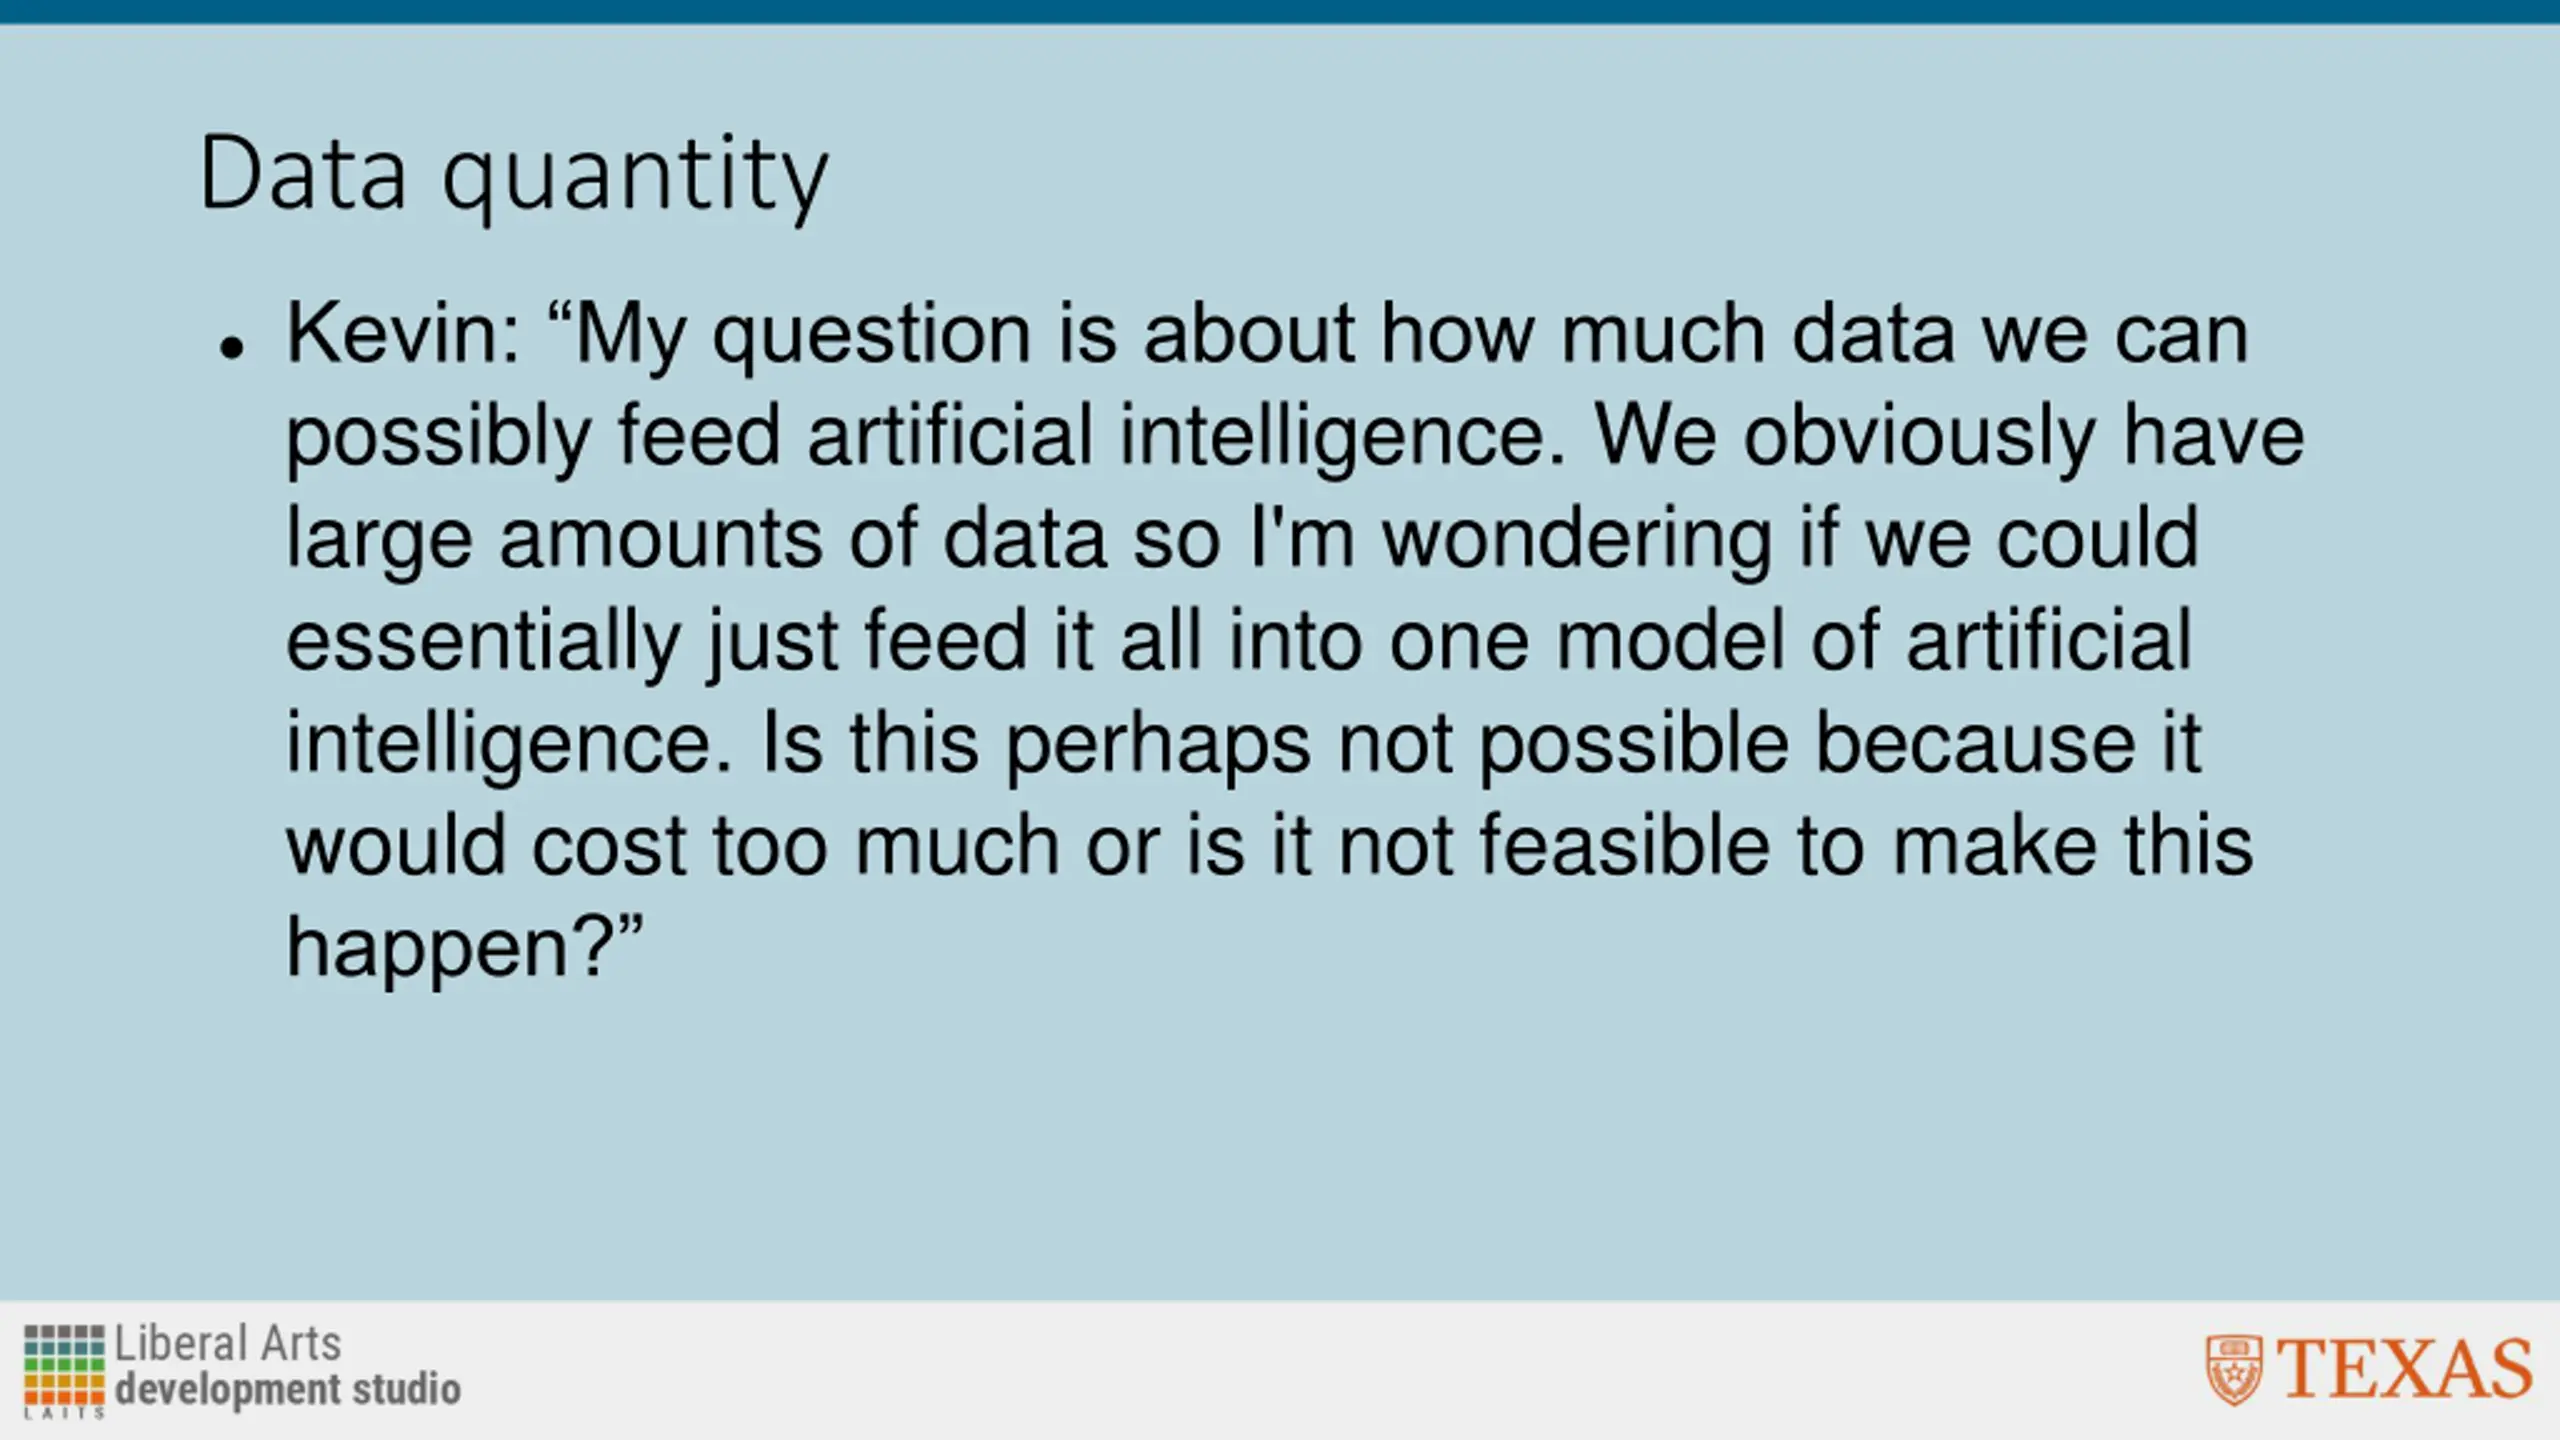This screenshot has height=1440, width=2560.
Task: Click the Liberal Arts colored grid logo icon
Action: (64, 1364)
